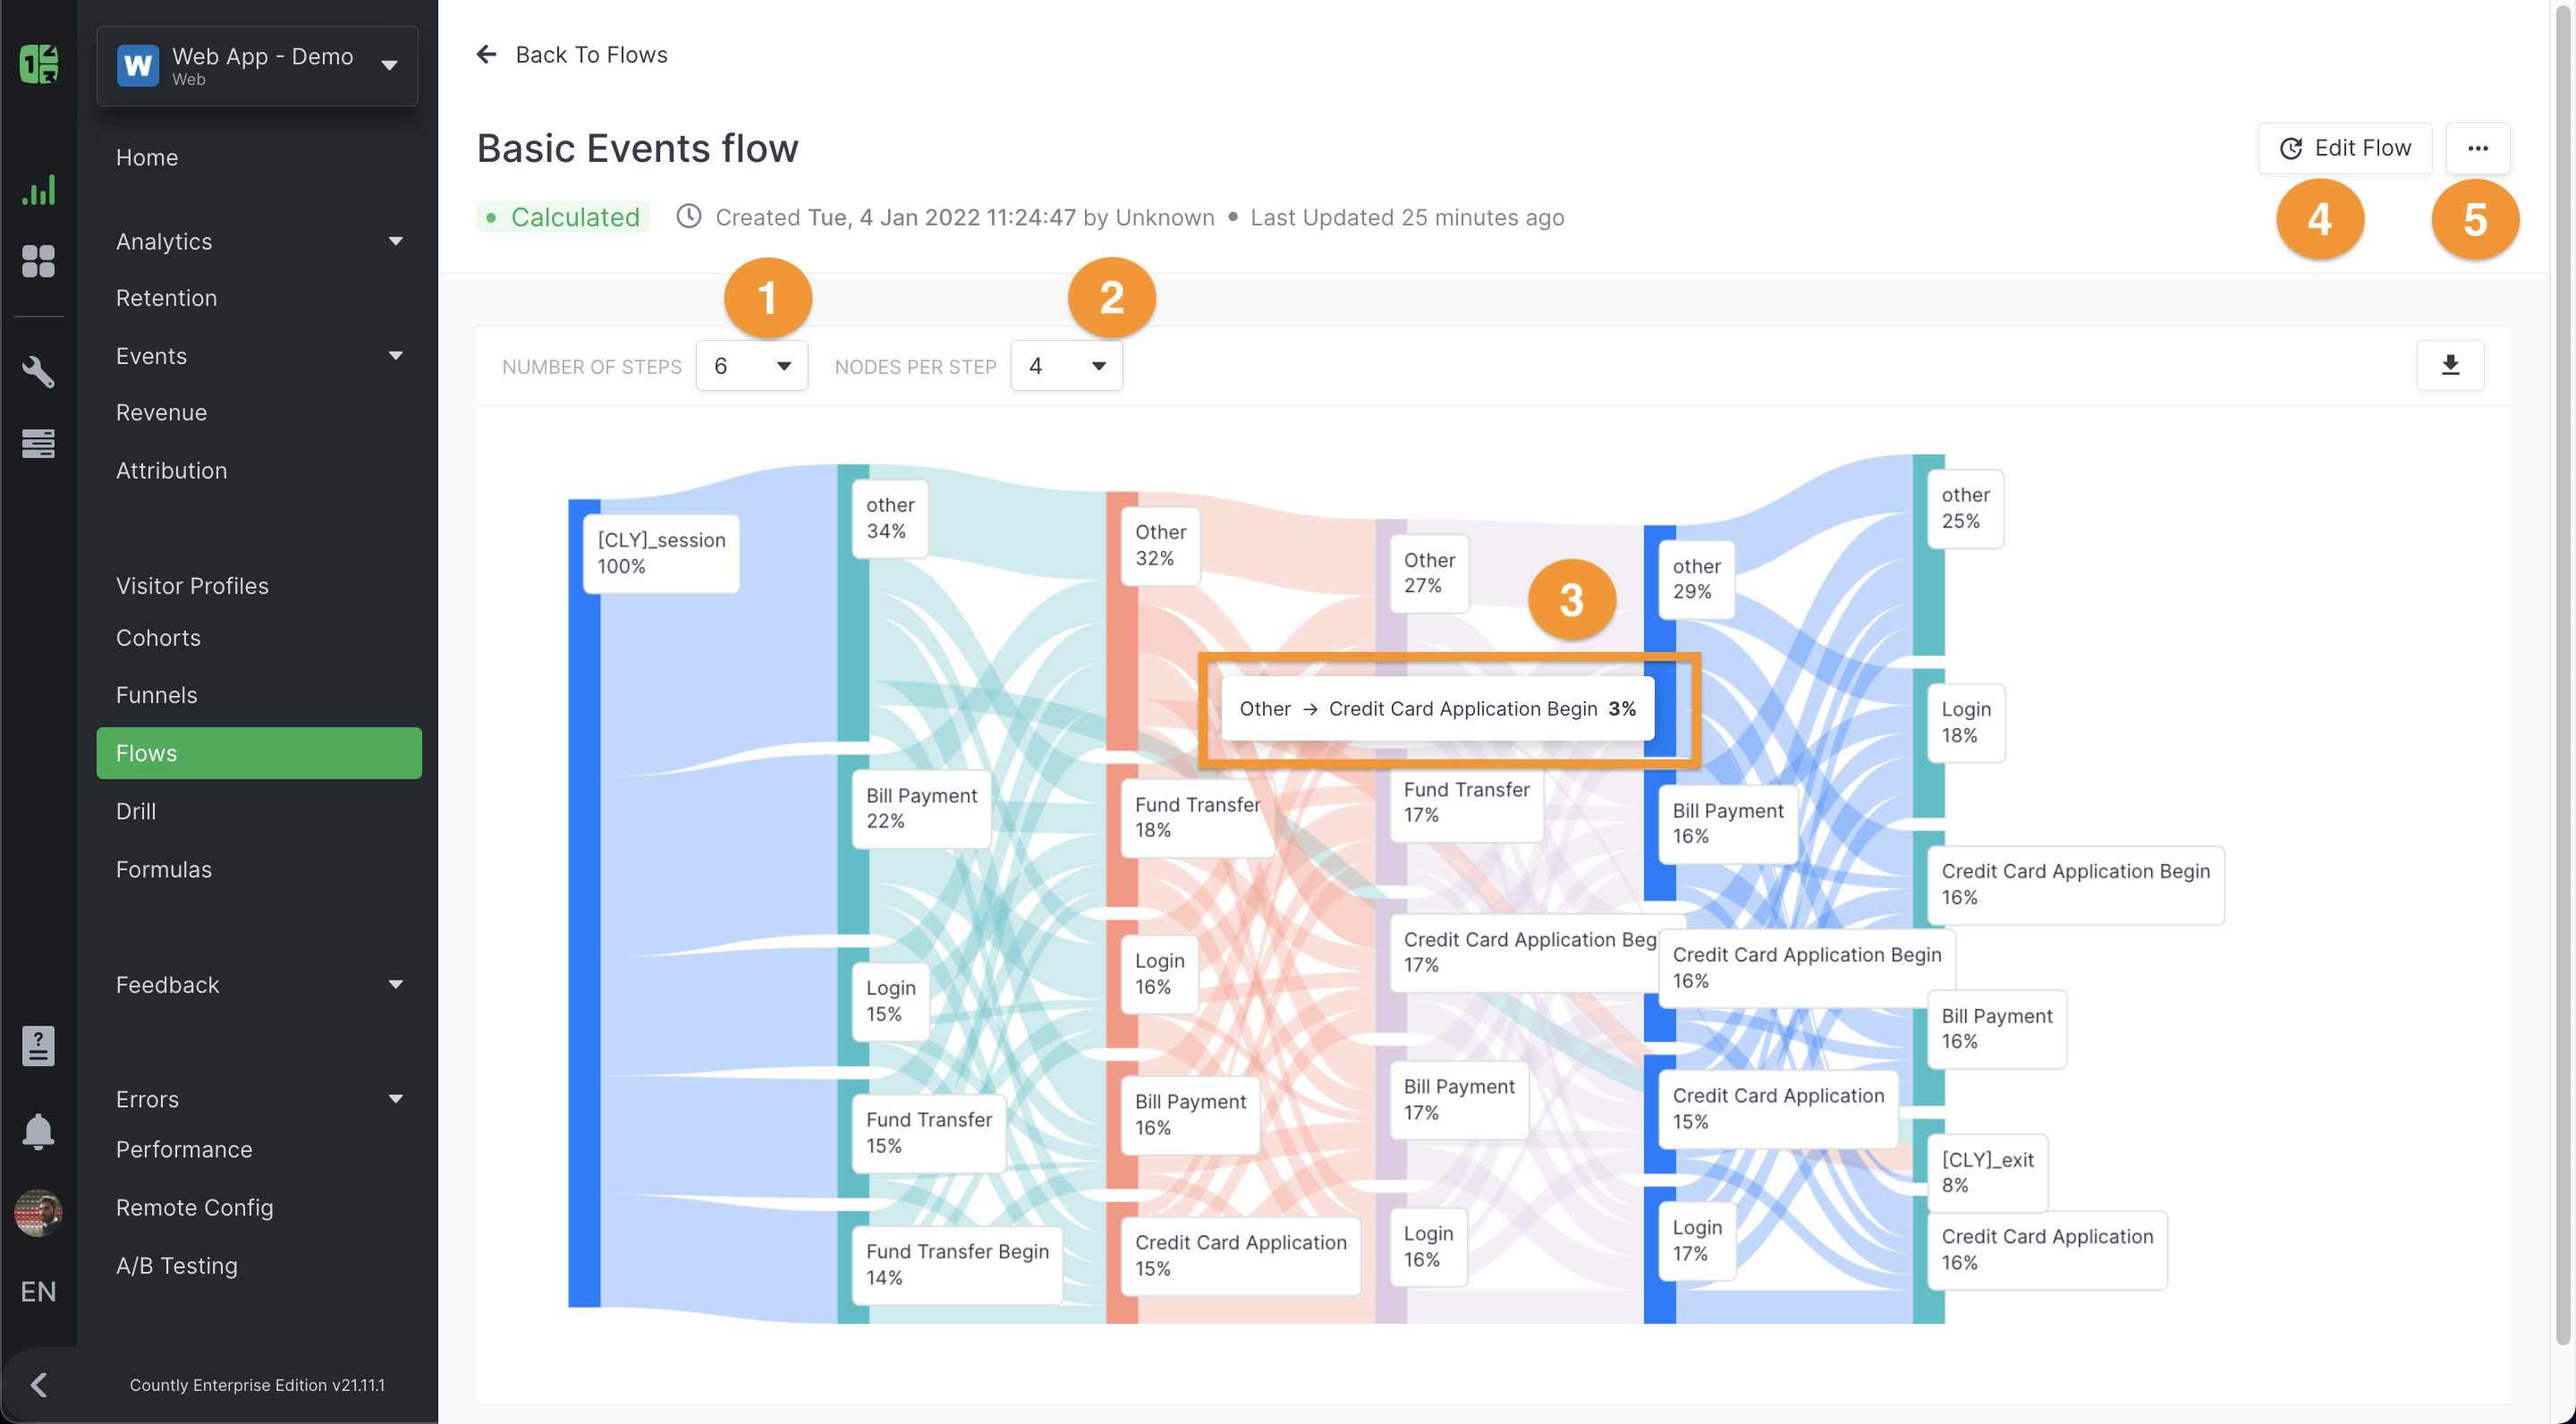Go Back To Flows
2576x1424 pixels.
click(x=572, y=54)
